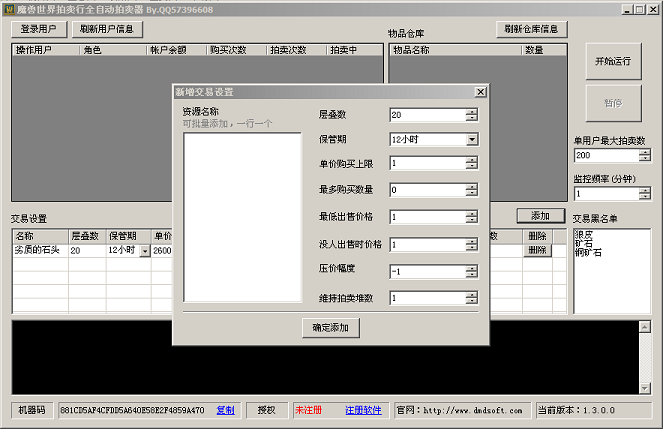663x429 pixels.
Task: Click the 拍卖次数 column header
Action: pyautogui.click(x=296, y=50)
